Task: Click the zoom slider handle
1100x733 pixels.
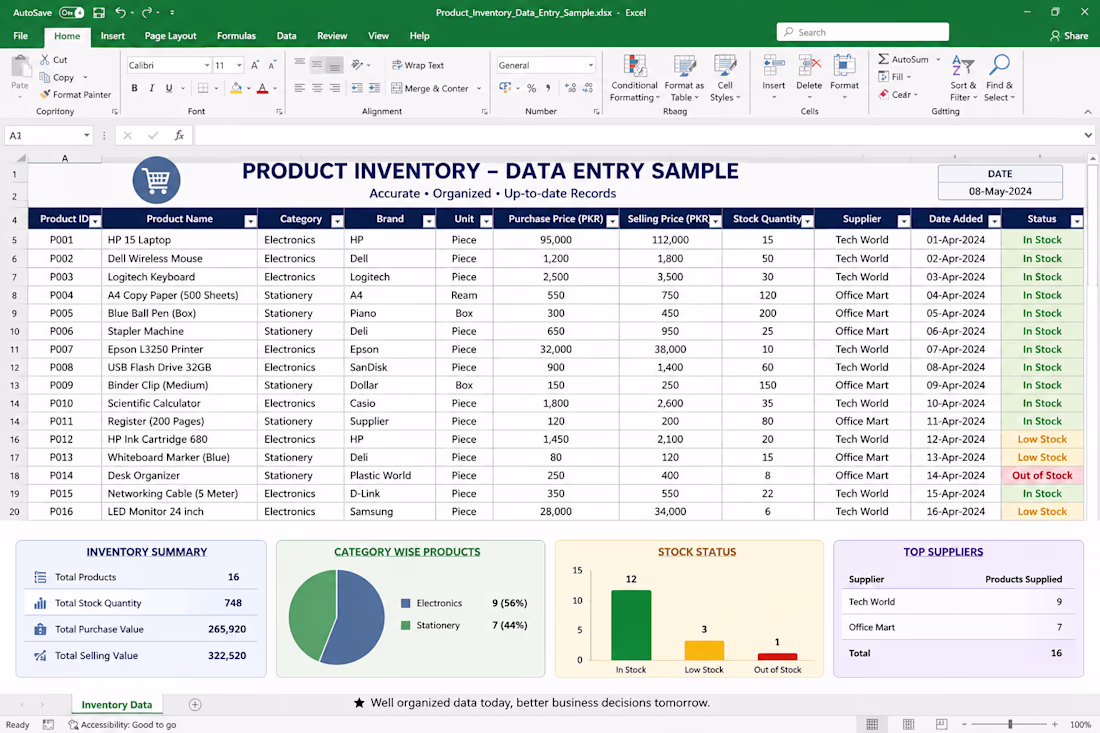Action: 1010,724
